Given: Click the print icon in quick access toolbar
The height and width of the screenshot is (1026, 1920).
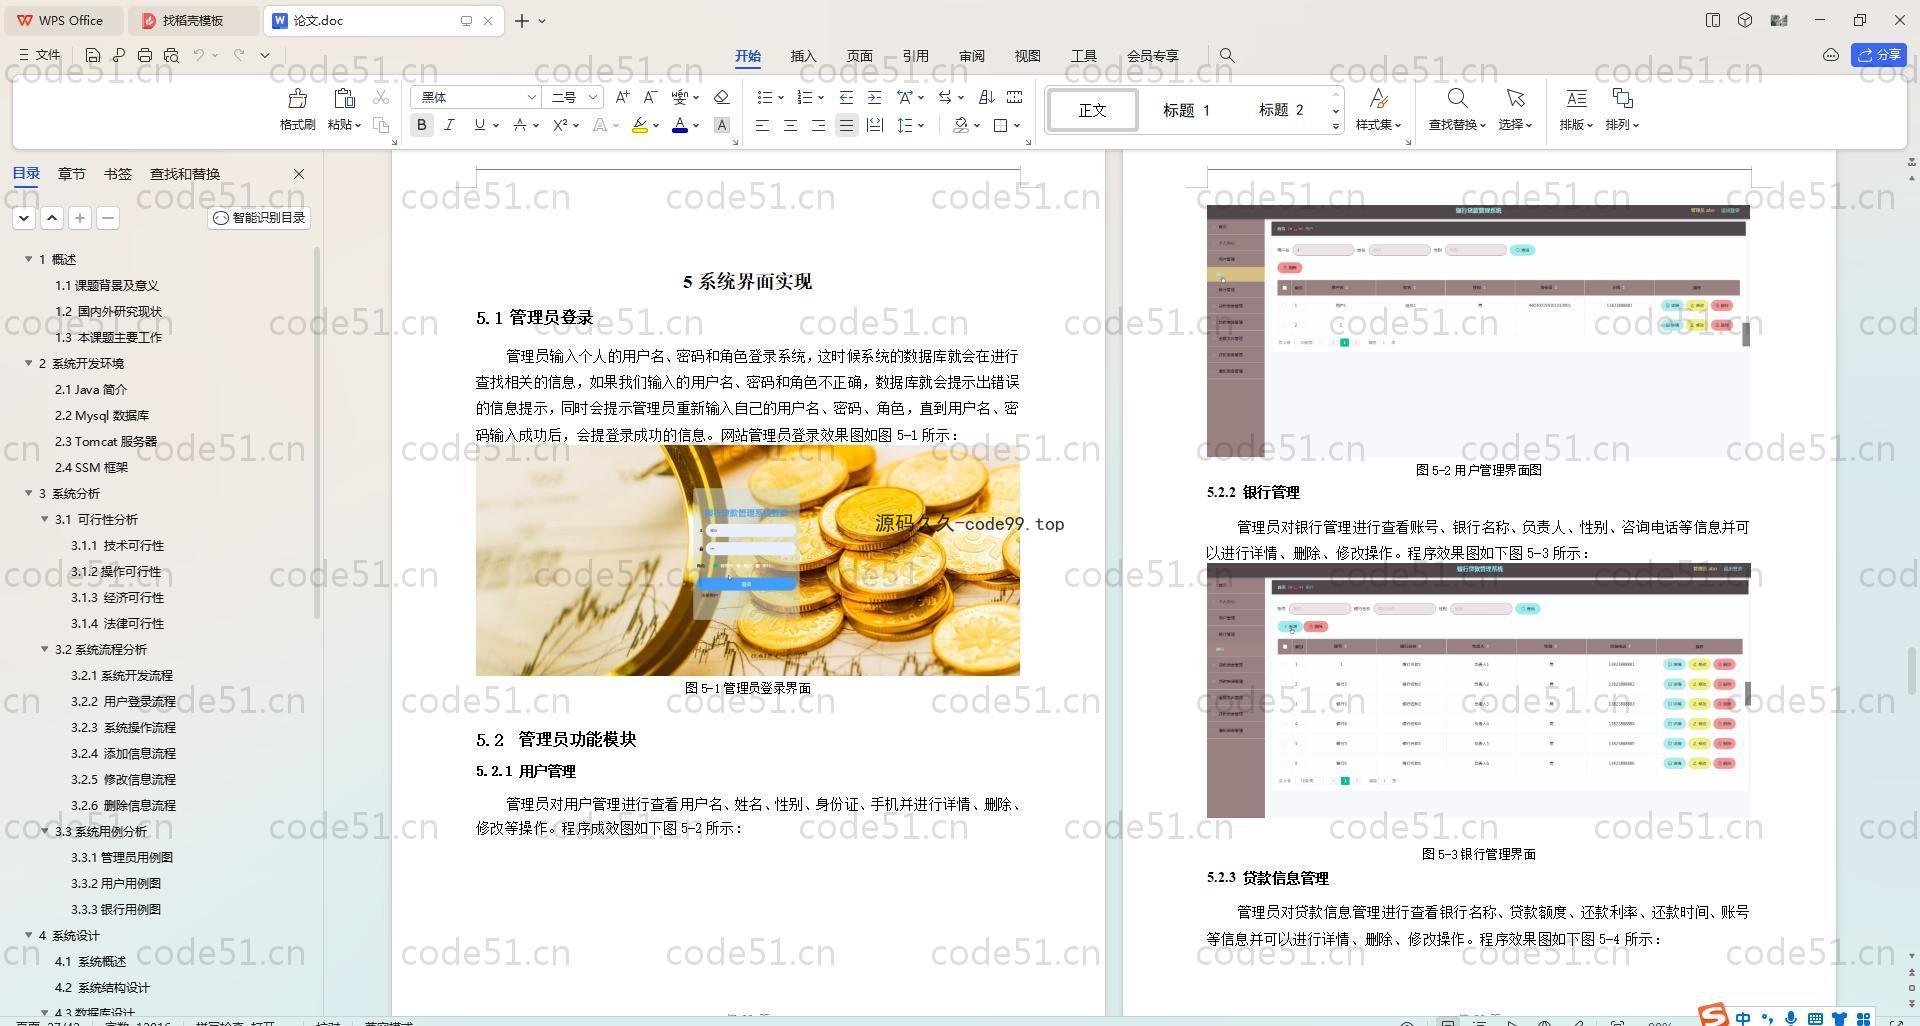Looking at the screenshot, I should pyautogui.click(x=145, y=55).
